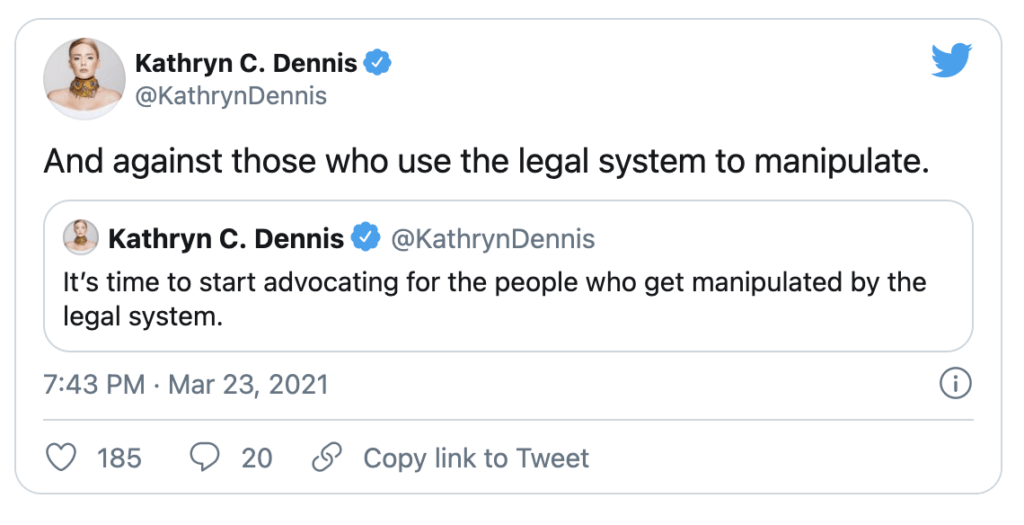Open the main Kathryn C. Dennis name link
Image resolution: width=1024 pixels, height=525 pixels.
pyautogui.click(x=246, y=63)
